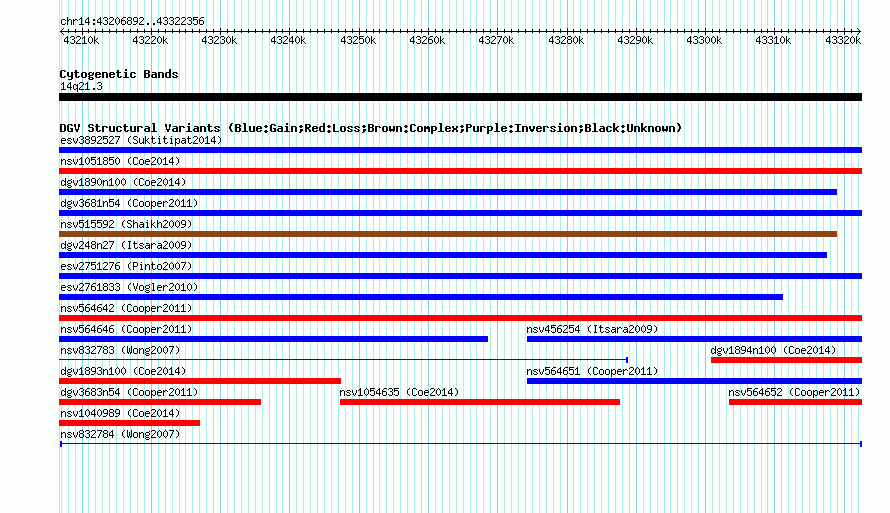Click the dgv3683n54 (Cooper2011) label
The height and width of the screenshot is (513, 890).
click(129, 392)
